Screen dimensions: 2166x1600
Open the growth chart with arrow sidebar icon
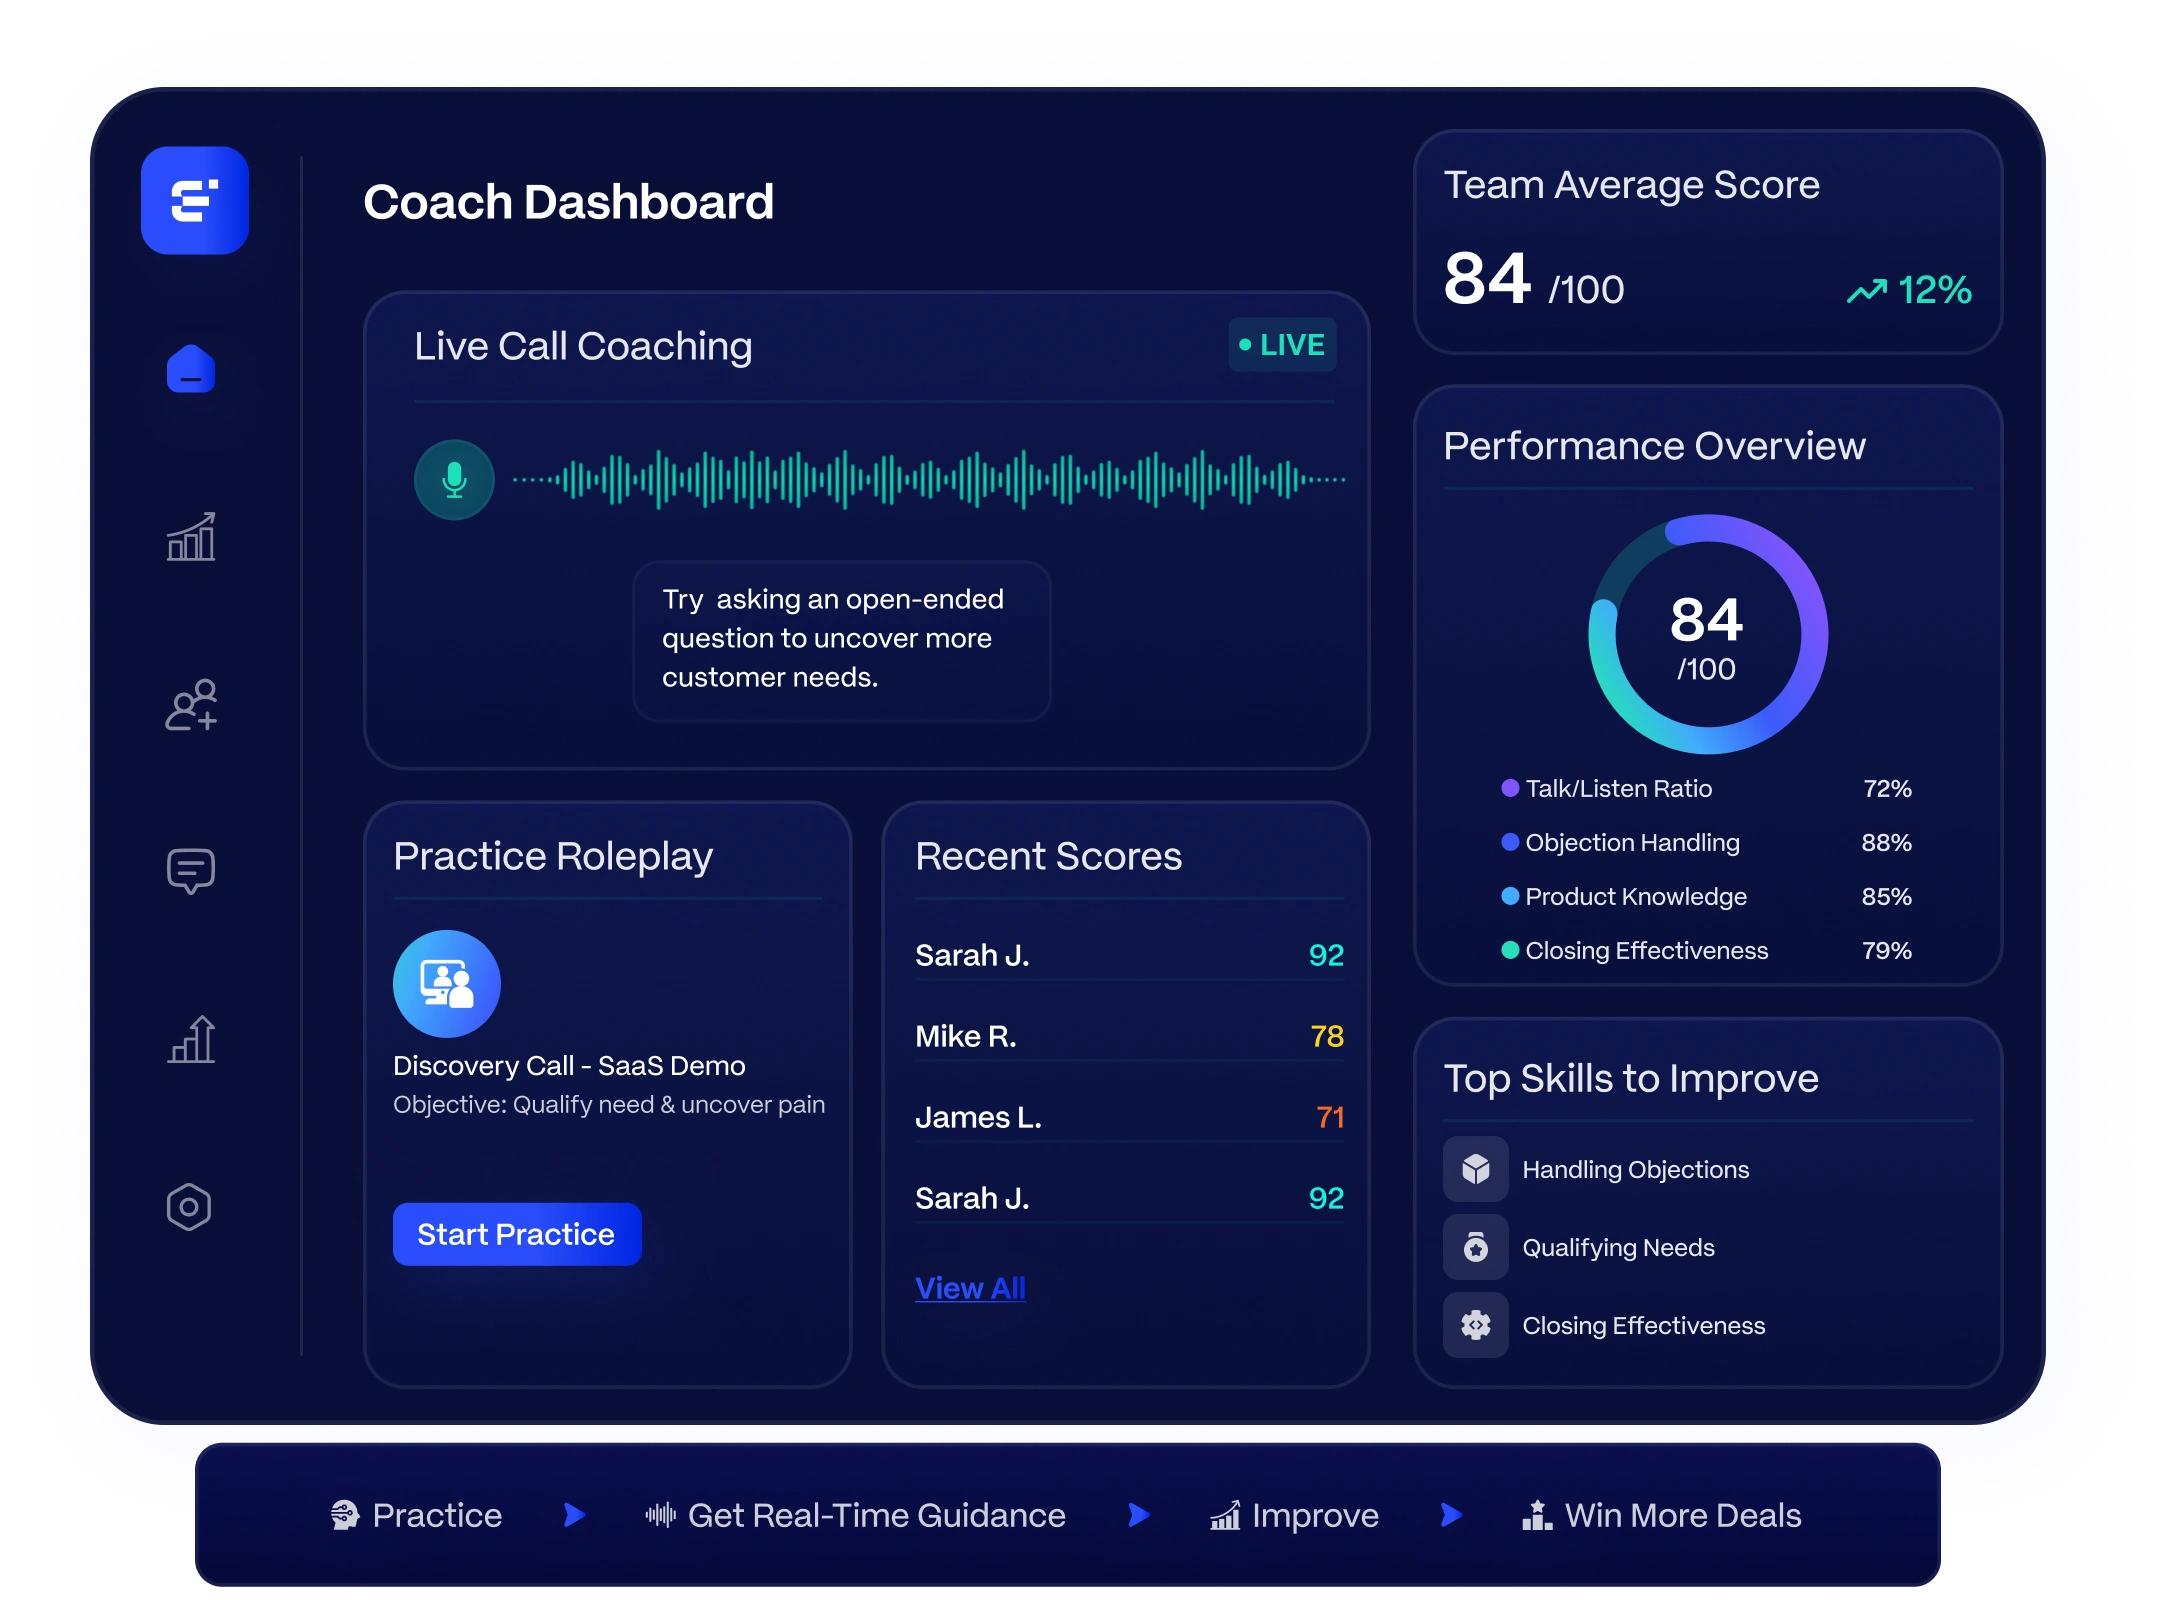tap(191, 1039)
